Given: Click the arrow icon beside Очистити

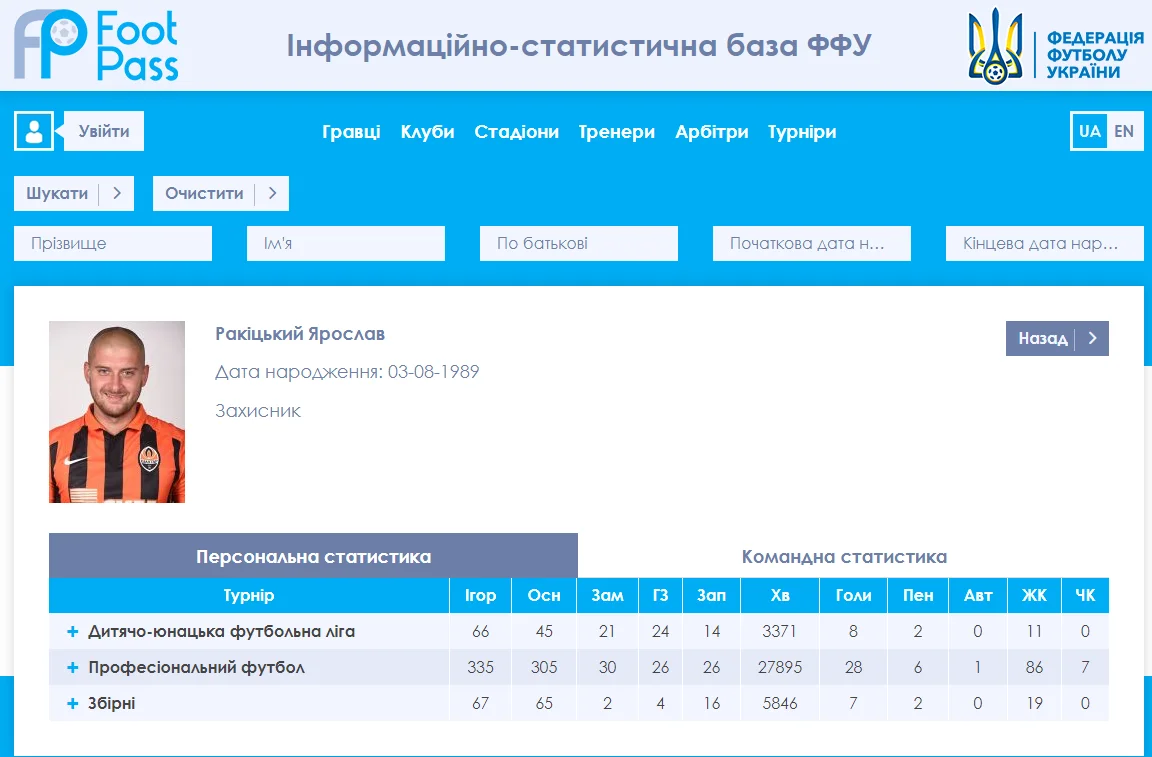Looking at the screenshot, I should click(x=272, y=194).
